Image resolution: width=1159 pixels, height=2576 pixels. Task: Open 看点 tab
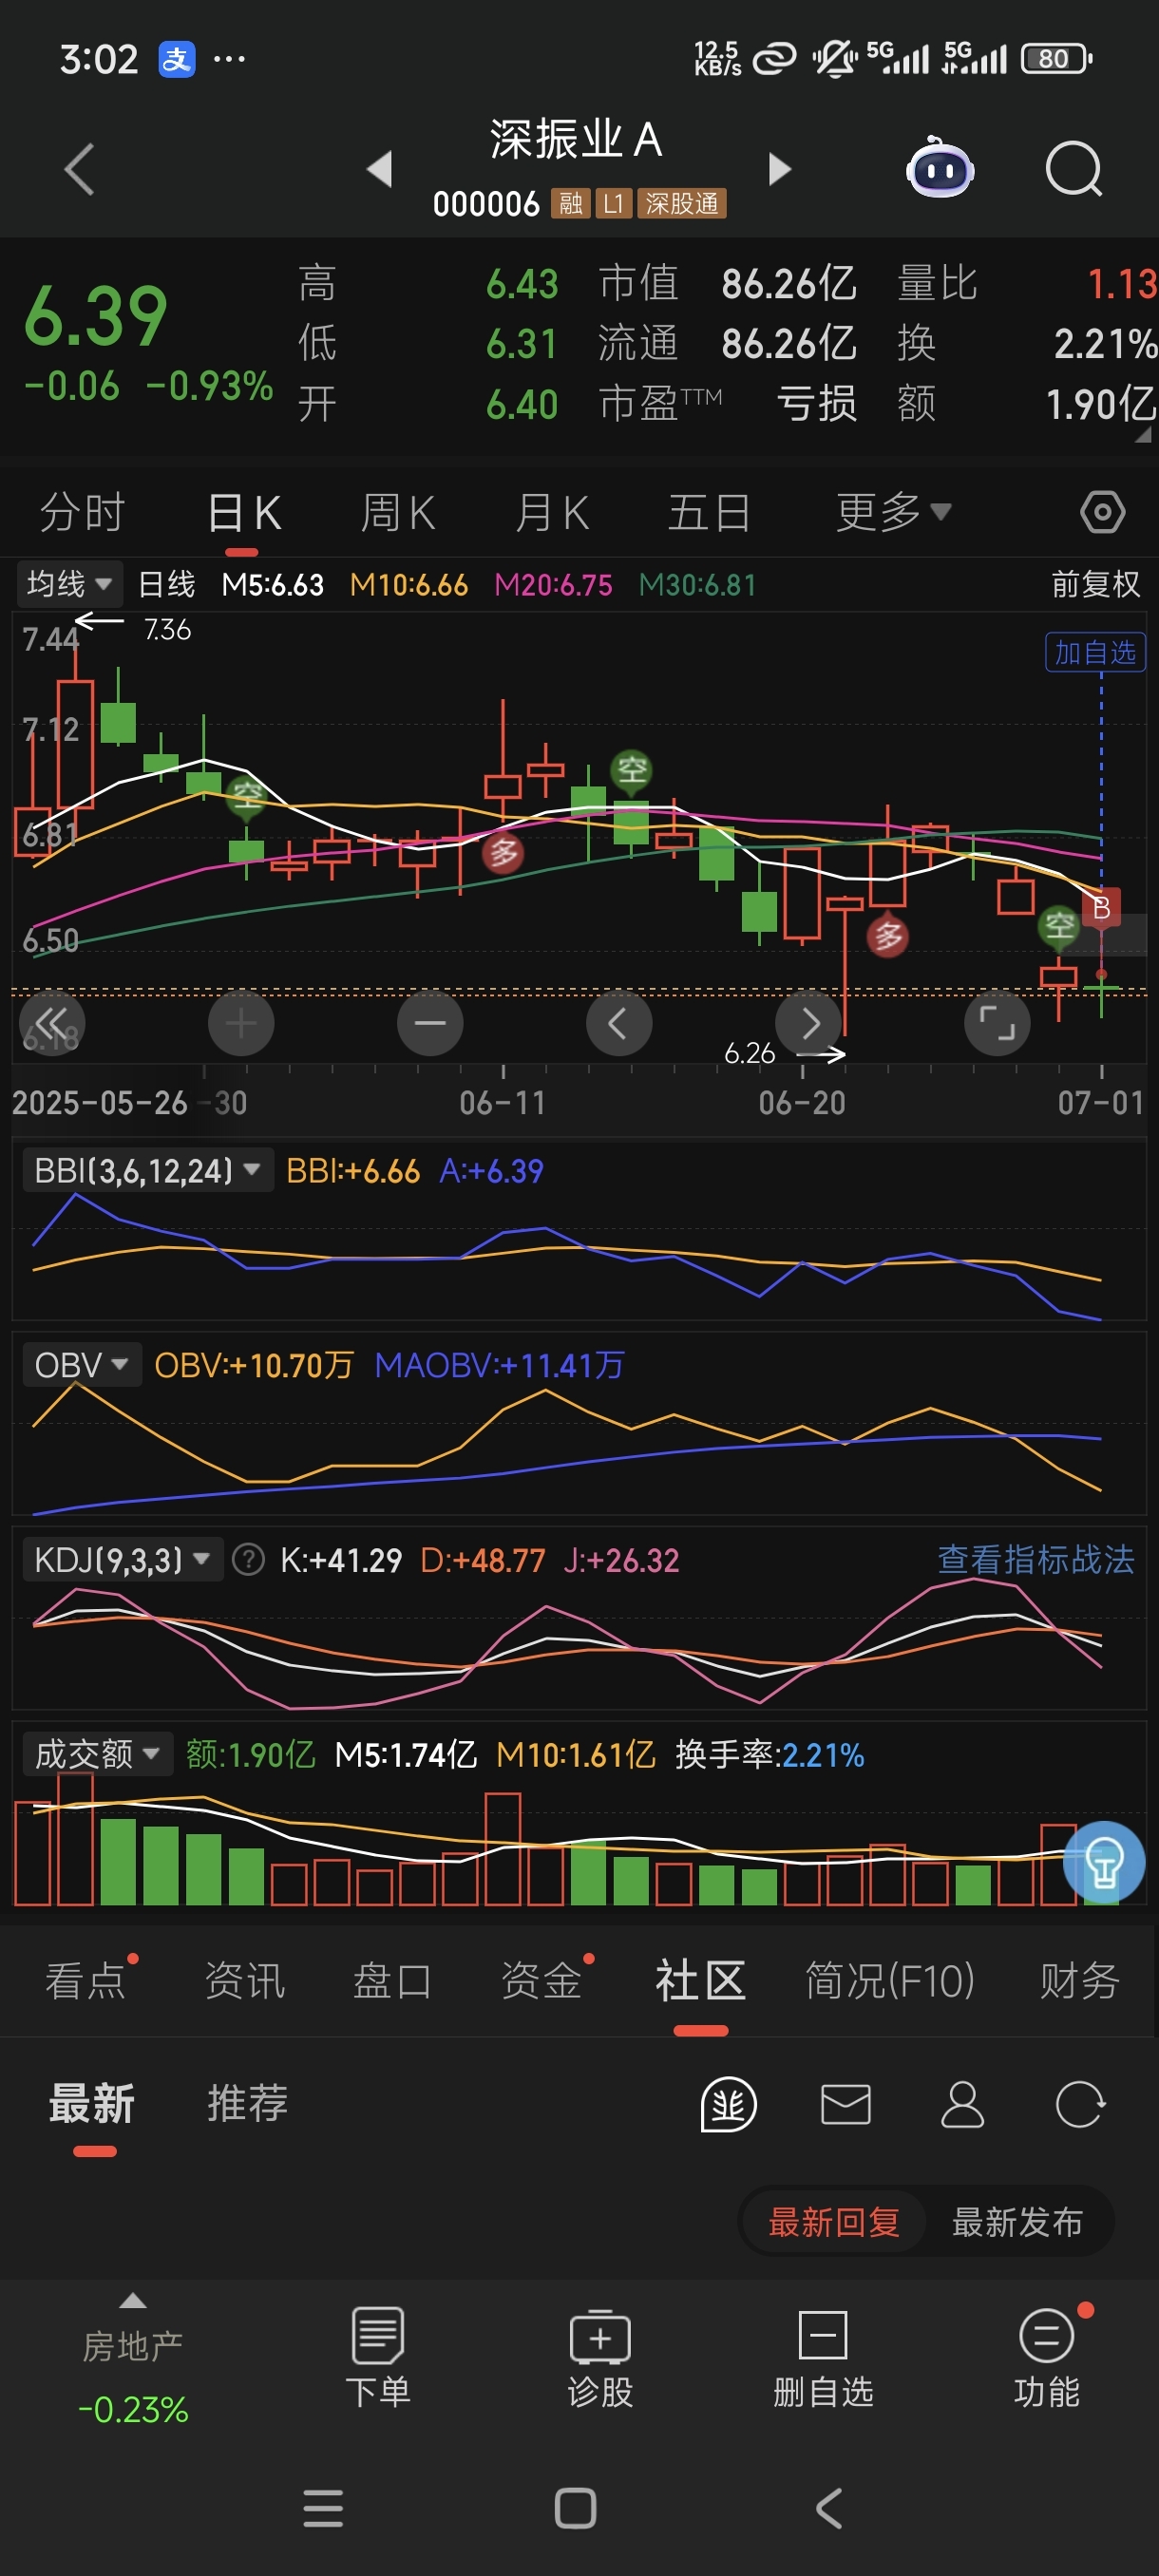[x=86, y=1980]
